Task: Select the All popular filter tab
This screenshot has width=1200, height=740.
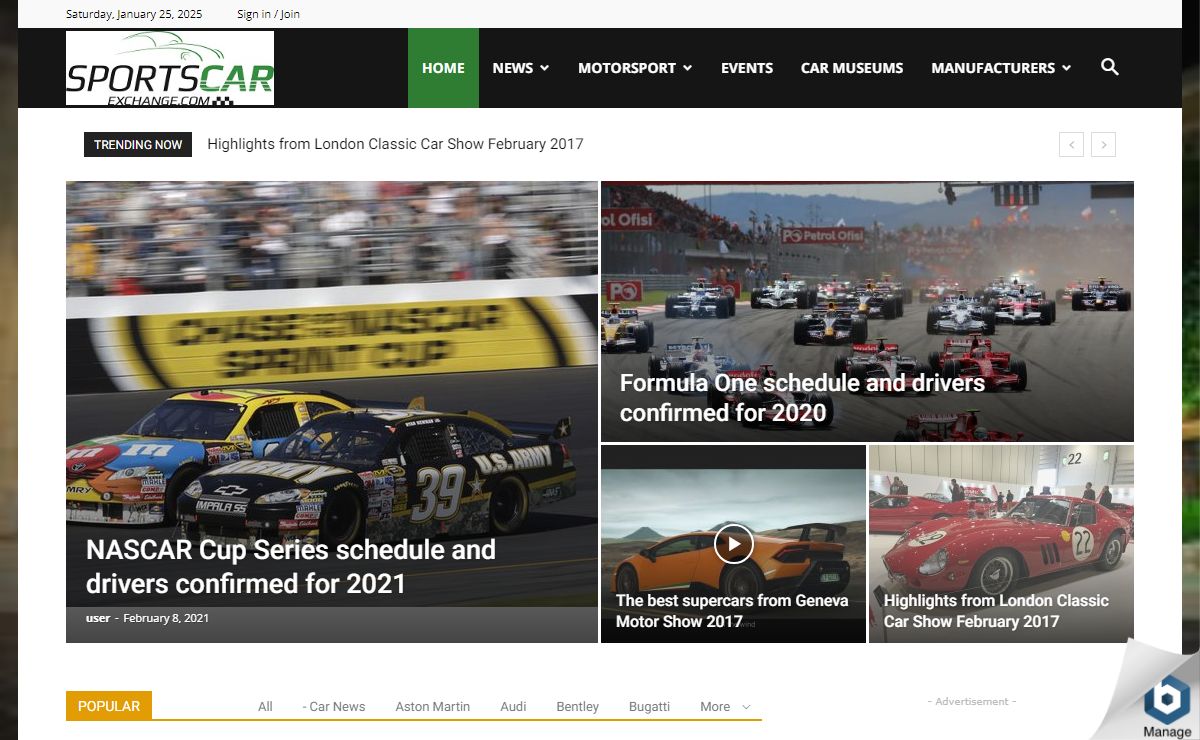Action: [265, 706]
